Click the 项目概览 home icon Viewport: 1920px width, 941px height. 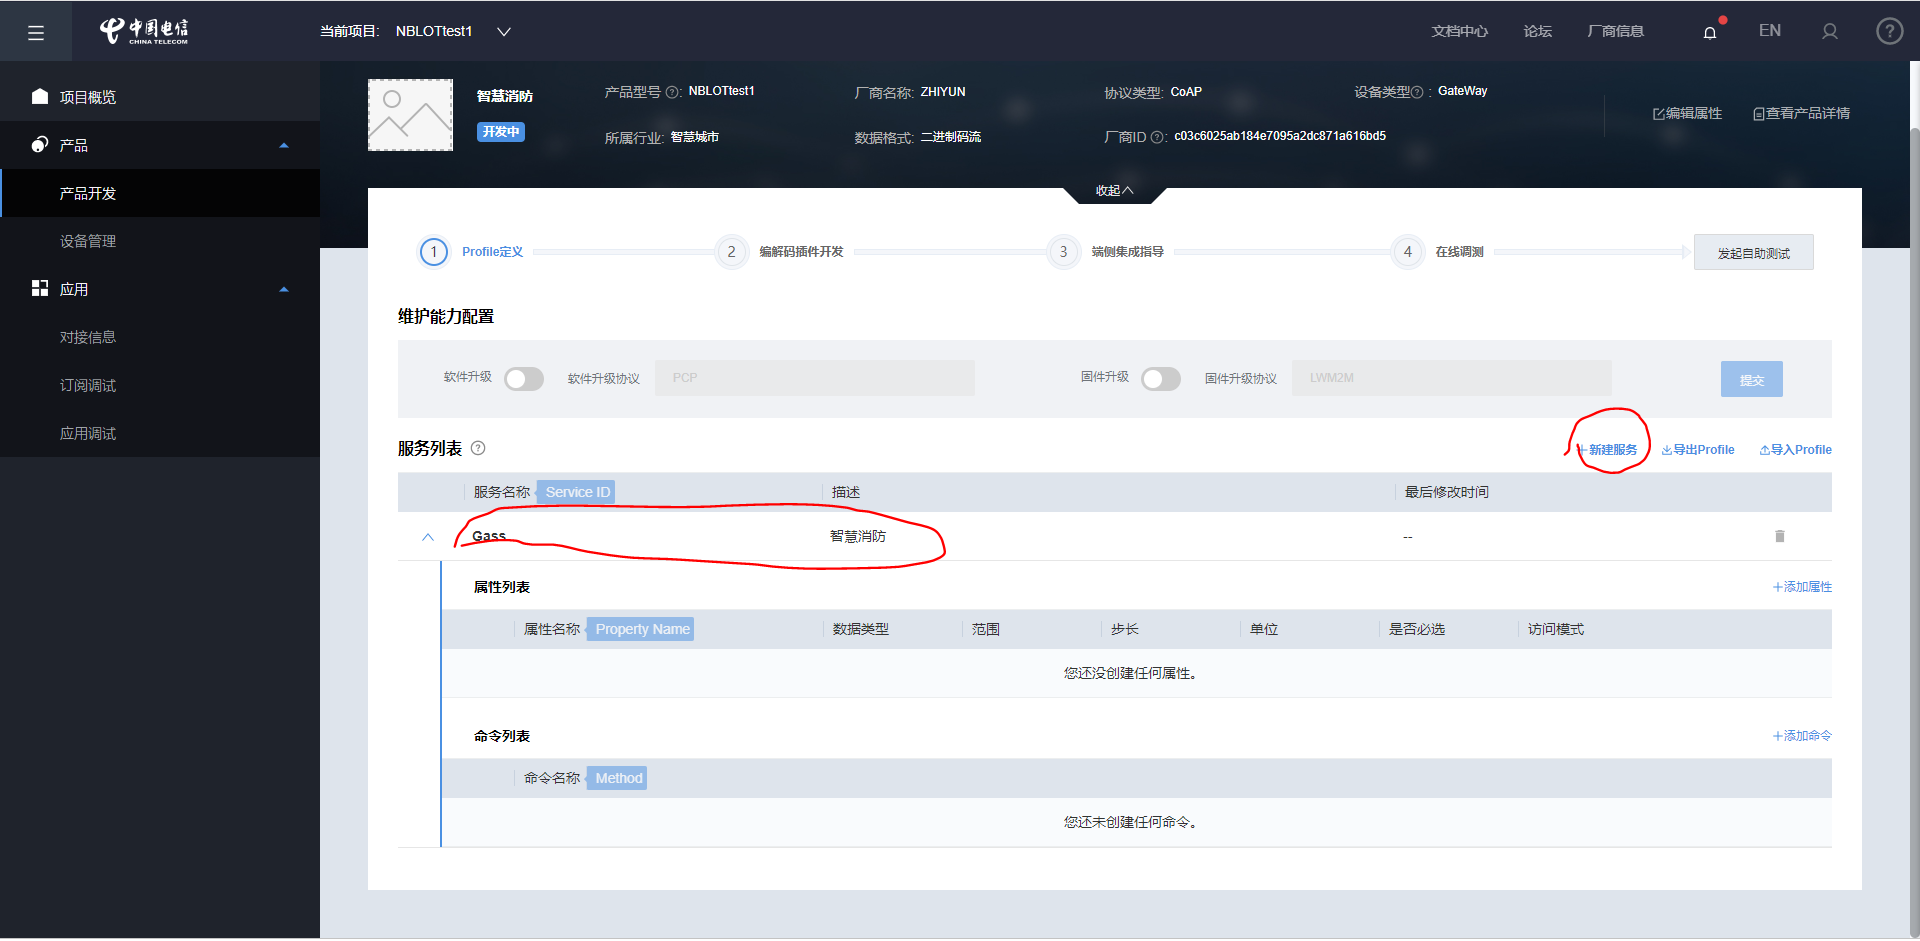[x=40, y=96]
